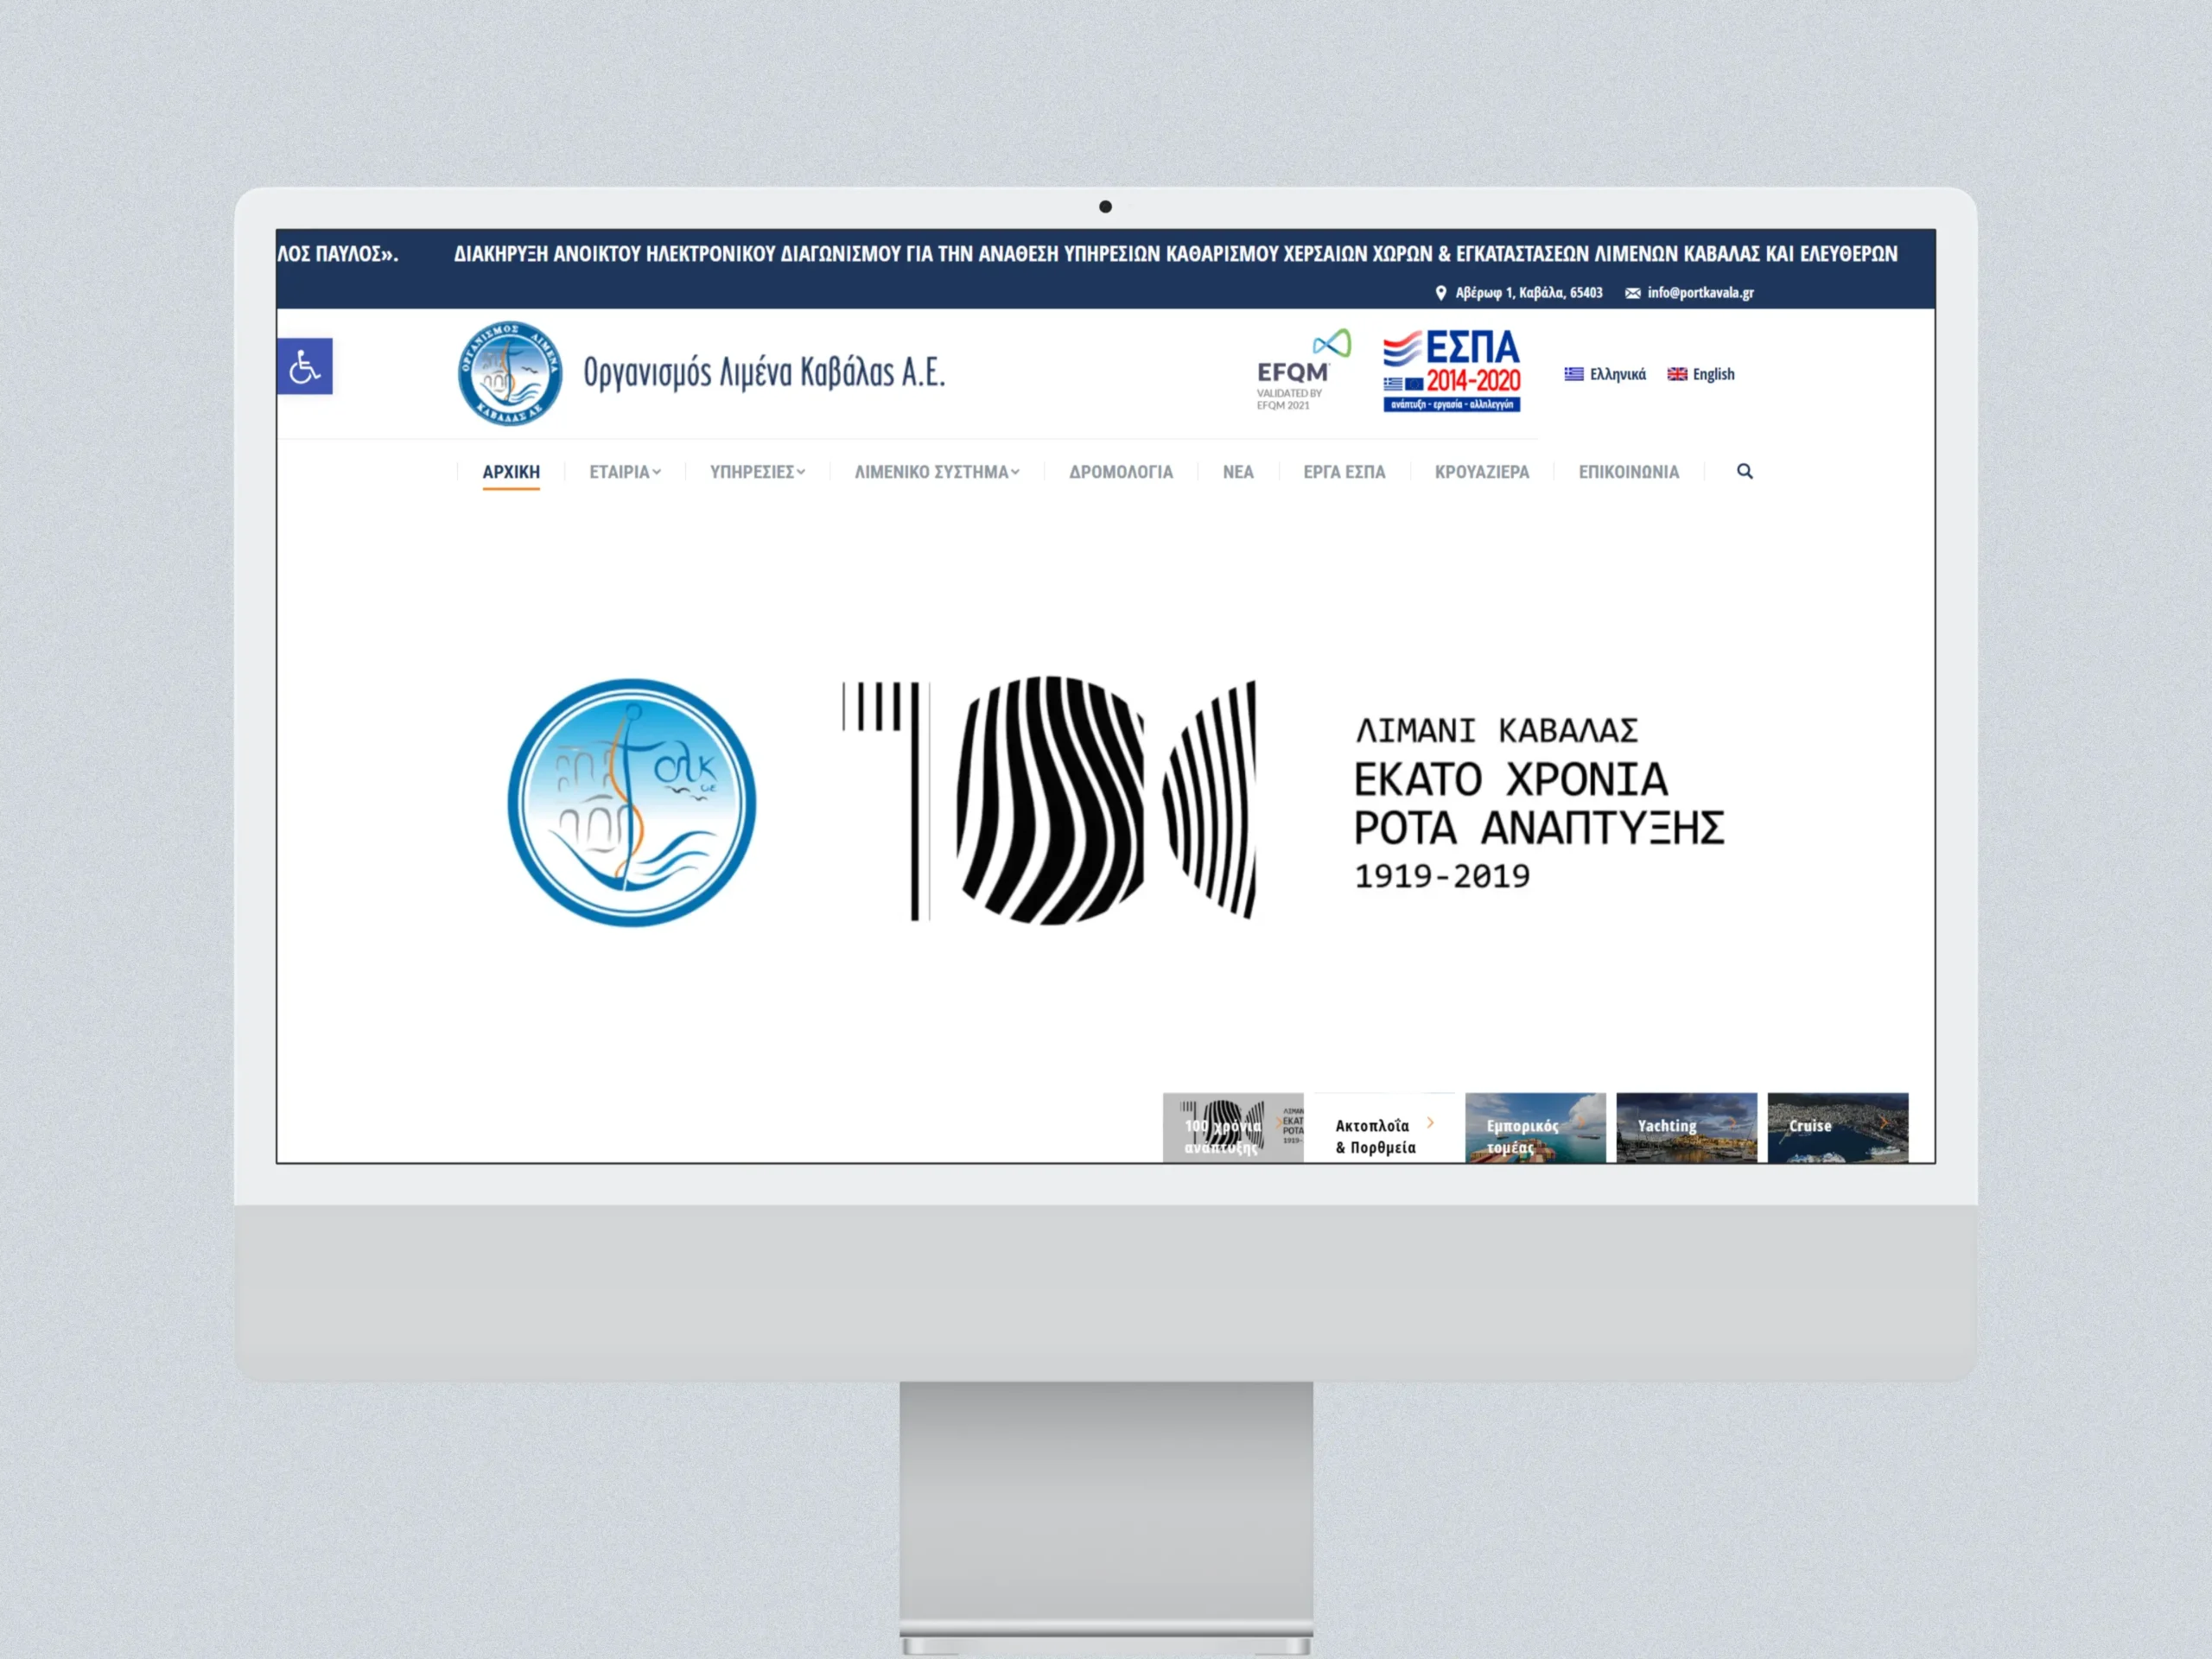Expand the ΛΙΜΕΝΙΚΟ ΣΥΣΤΗΜΑ dropdown menu

[936, 472]
